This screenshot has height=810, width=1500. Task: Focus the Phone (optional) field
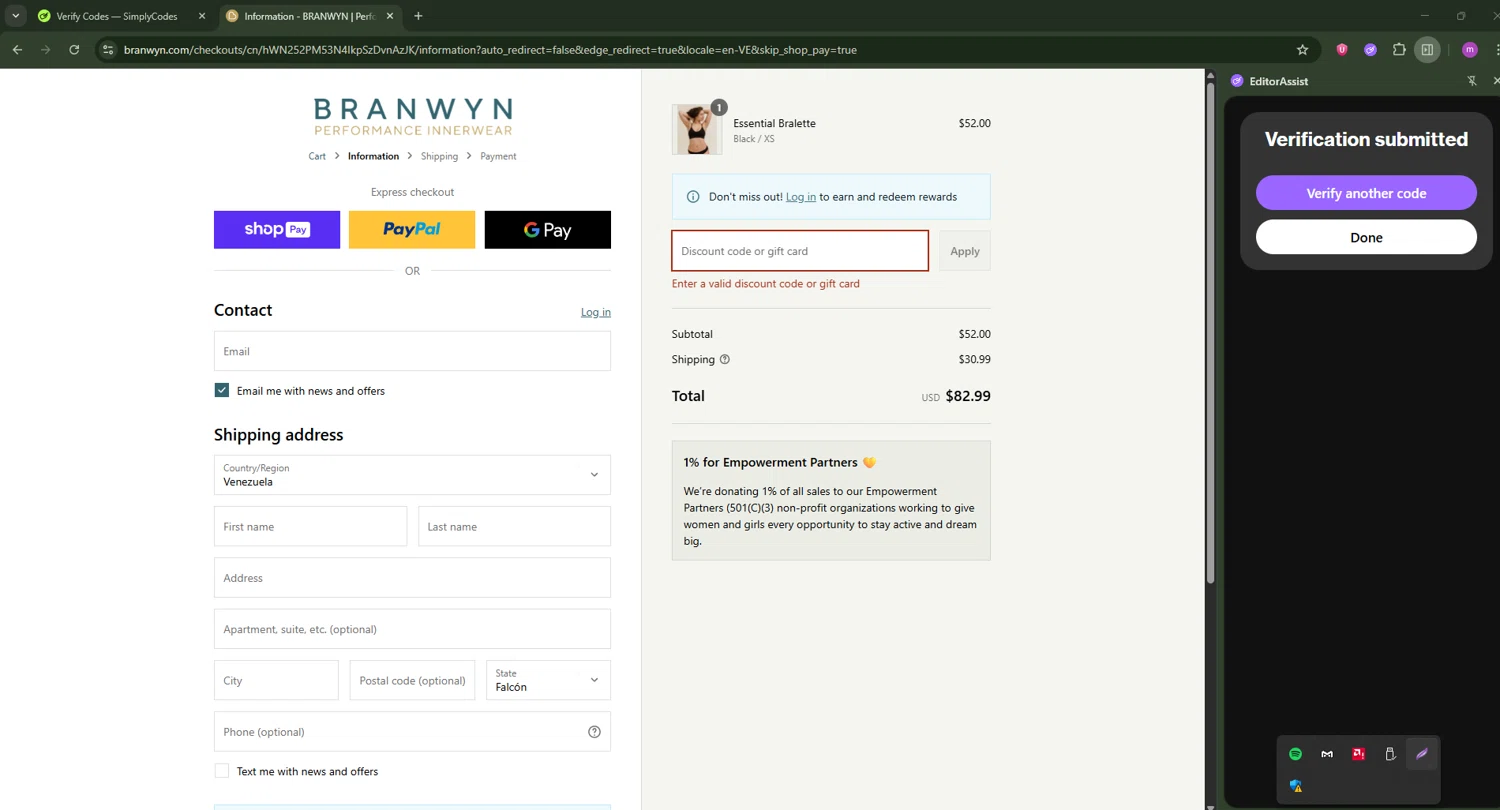pos(412,732)
